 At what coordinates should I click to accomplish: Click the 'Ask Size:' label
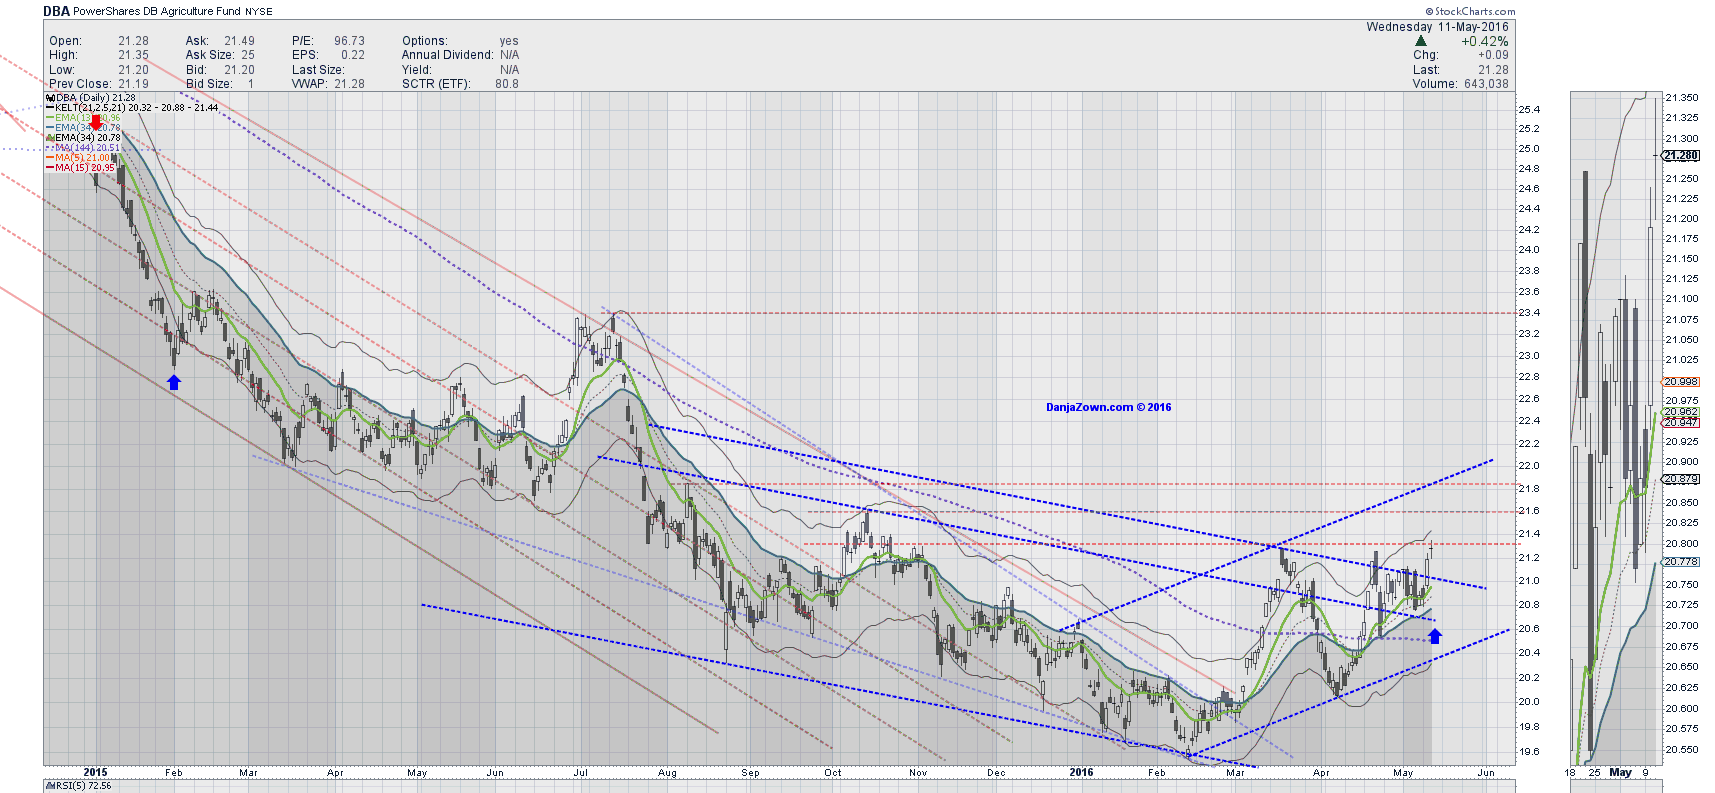pyautogui.click(x=210, y=55)
